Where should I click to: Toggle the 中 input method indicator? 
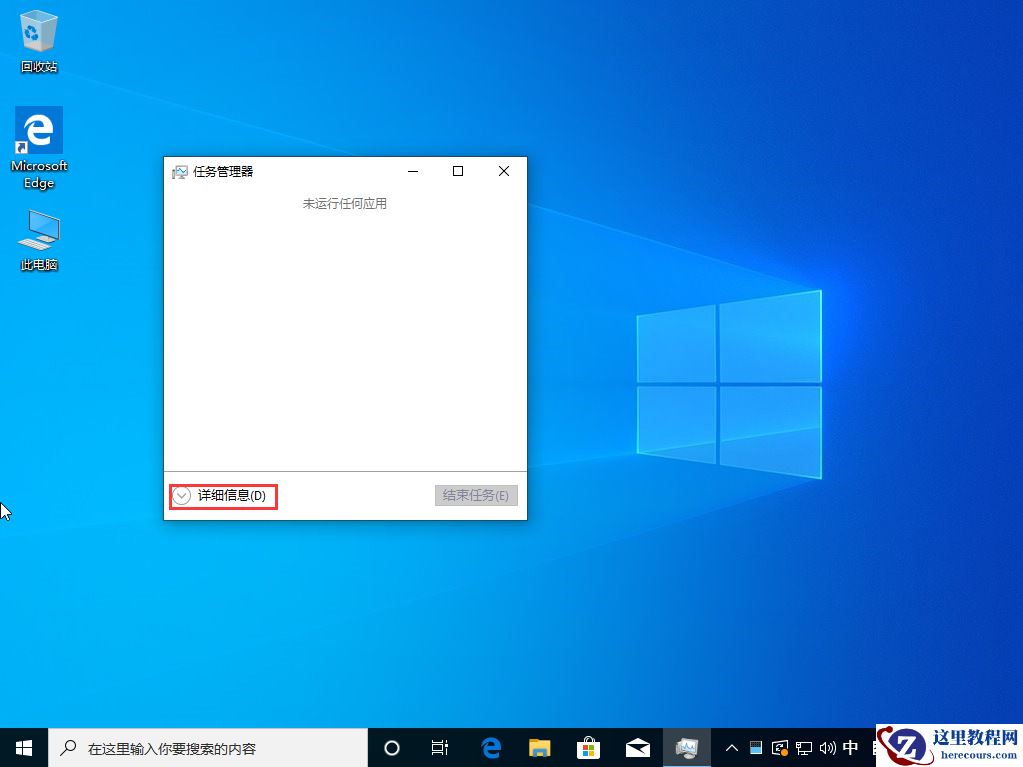(850, 747)
